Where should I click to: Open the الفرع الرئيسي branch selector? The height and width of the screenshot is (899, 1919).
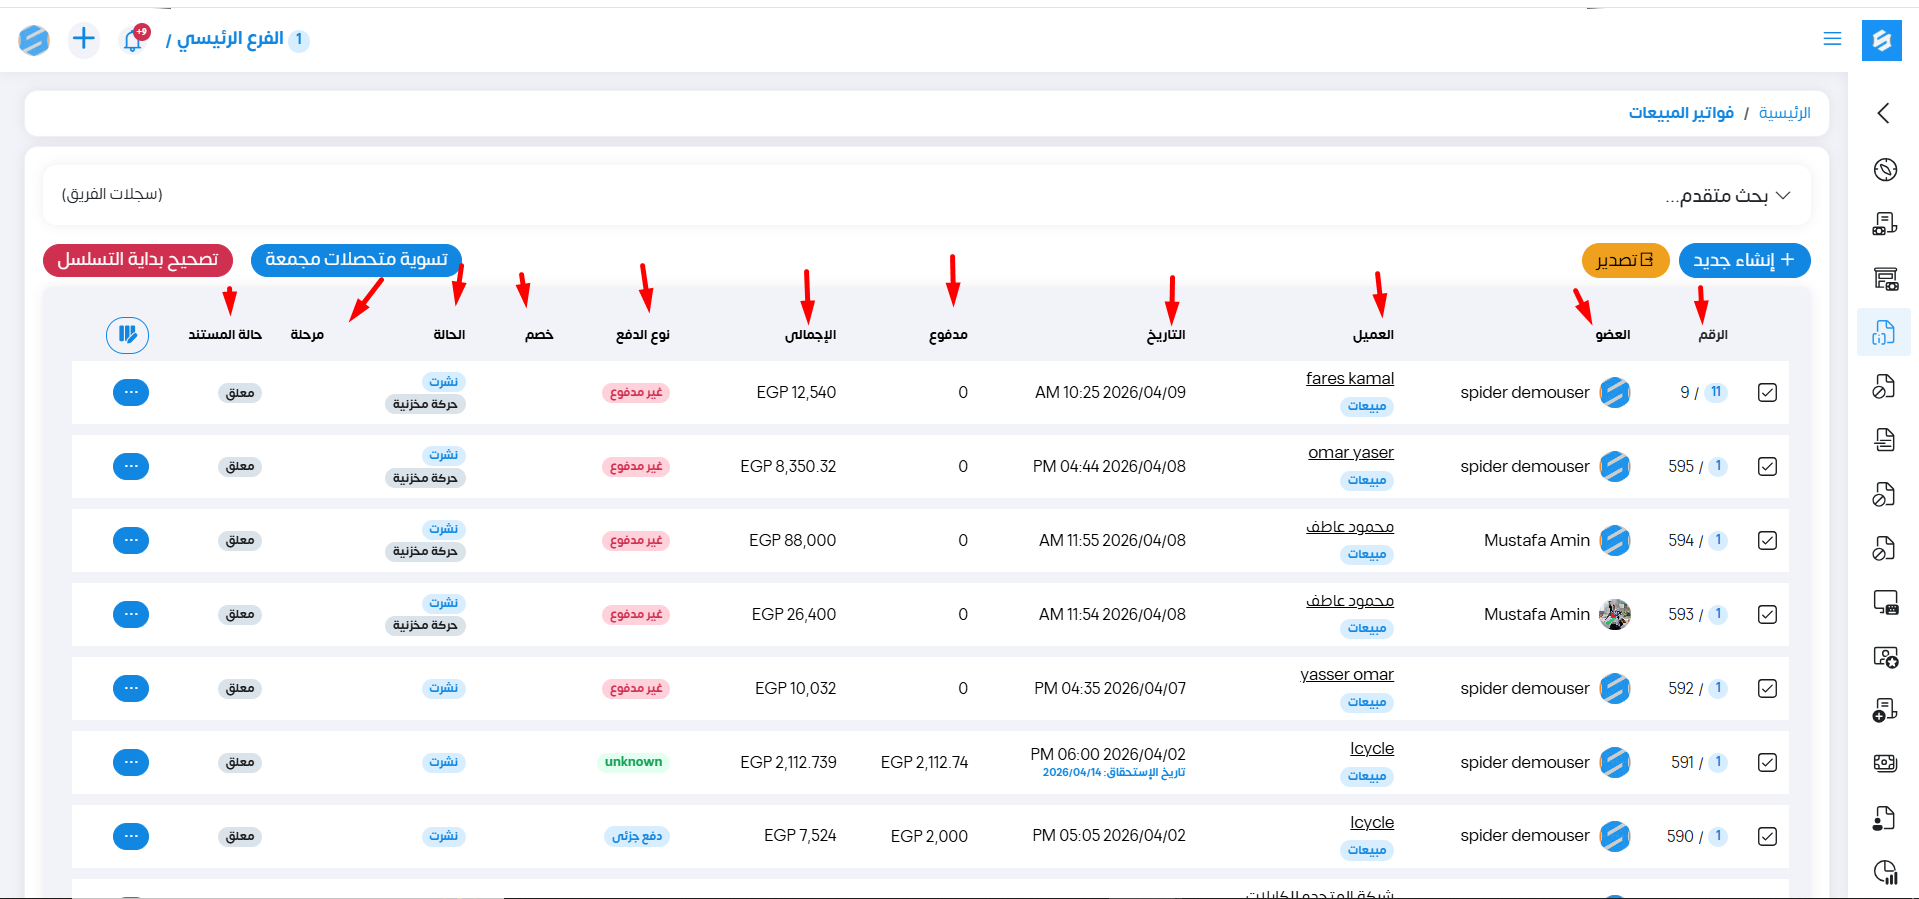237,39
